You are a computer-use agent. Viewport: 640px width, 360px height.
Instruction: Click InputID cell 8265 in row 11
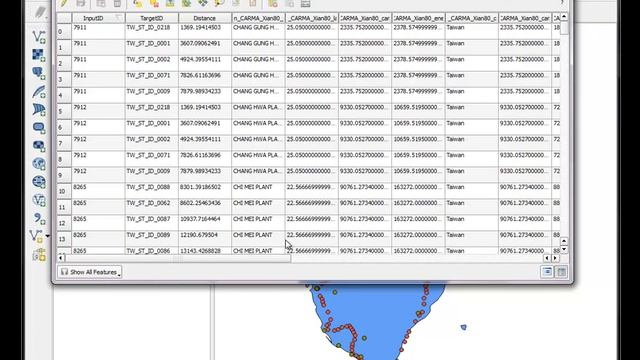pos(98,207)
